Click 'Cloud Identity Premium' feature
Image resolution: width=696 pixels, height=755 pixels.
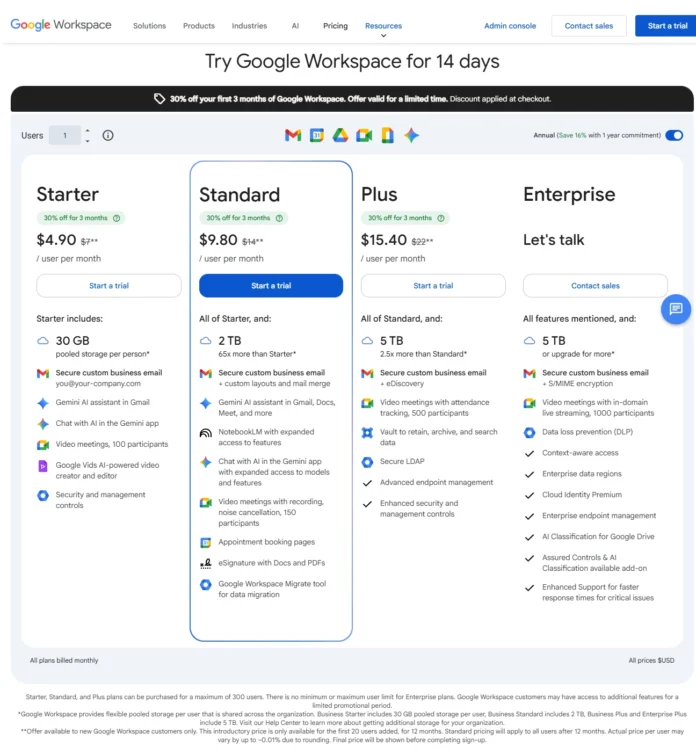coord(582,495)
